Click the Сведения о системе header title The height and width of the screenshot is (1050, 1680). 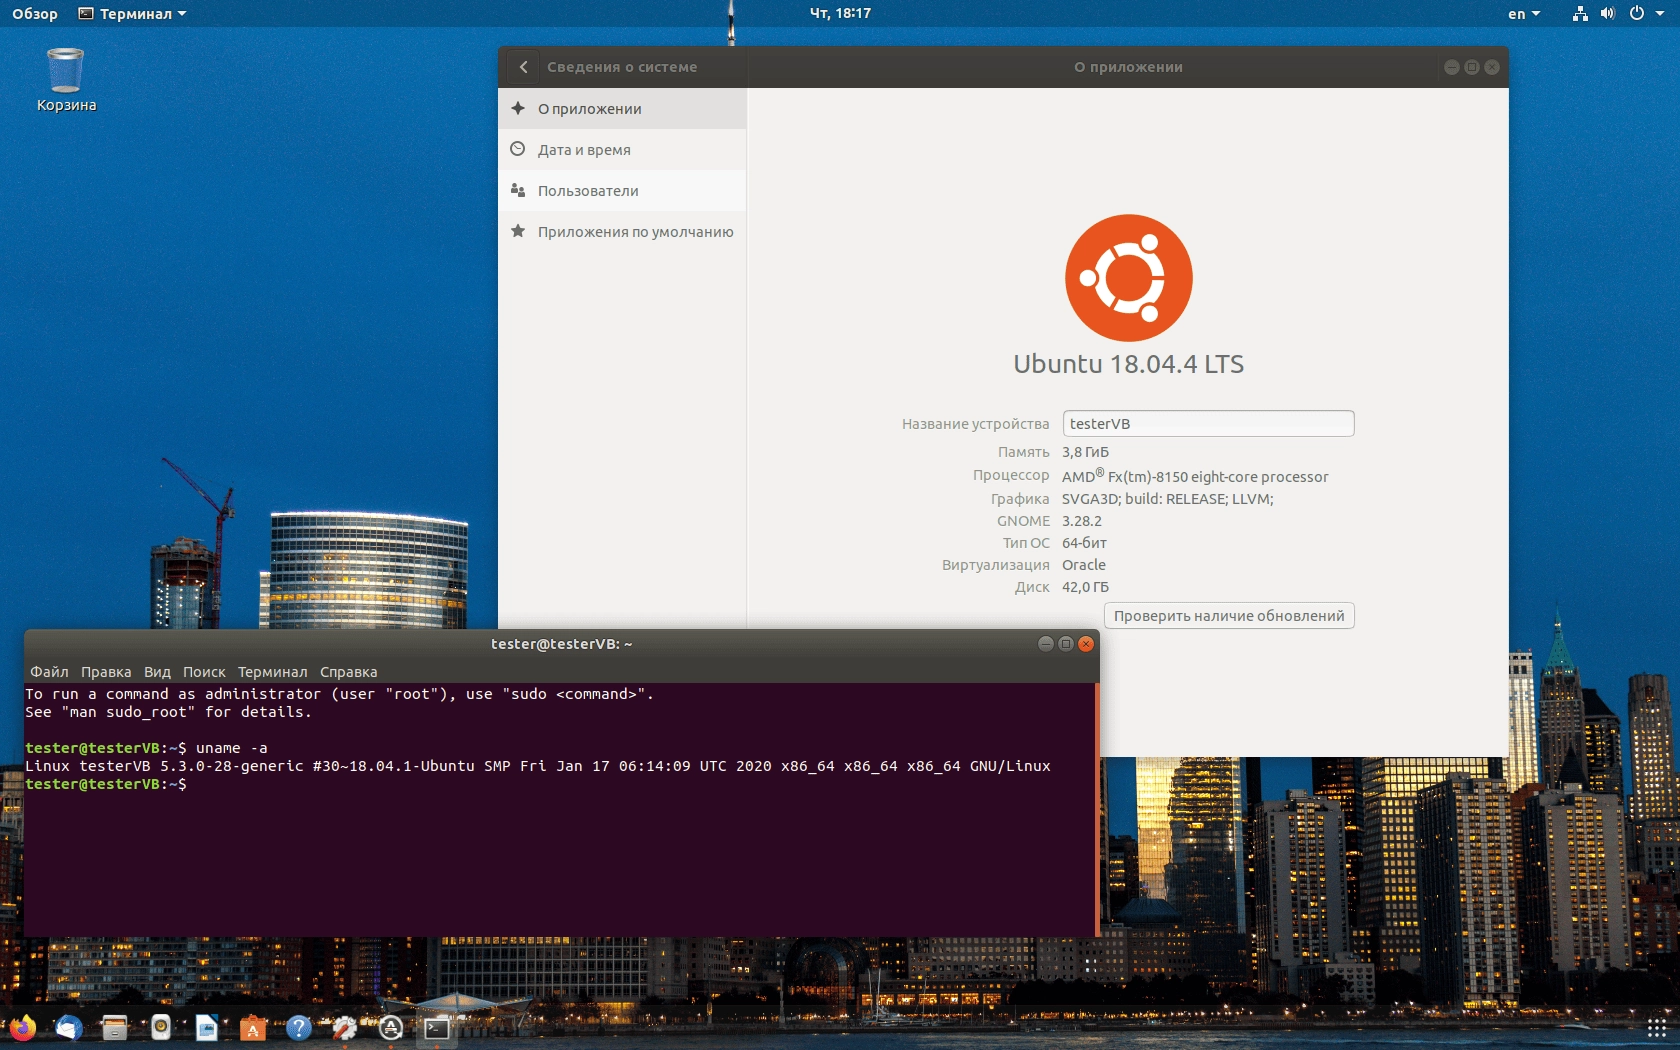[622, 67]
